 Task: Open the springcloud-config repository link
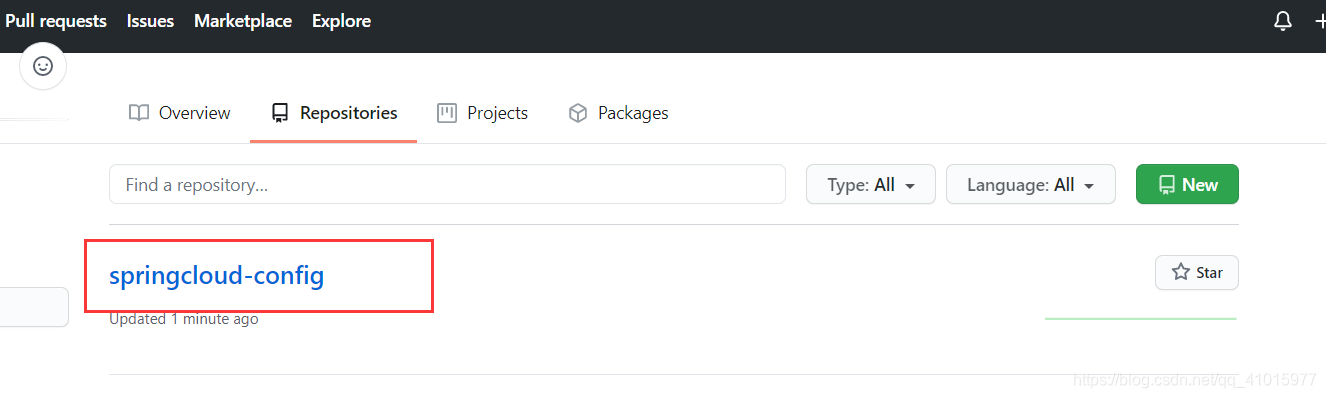click(x=217, y=275)
